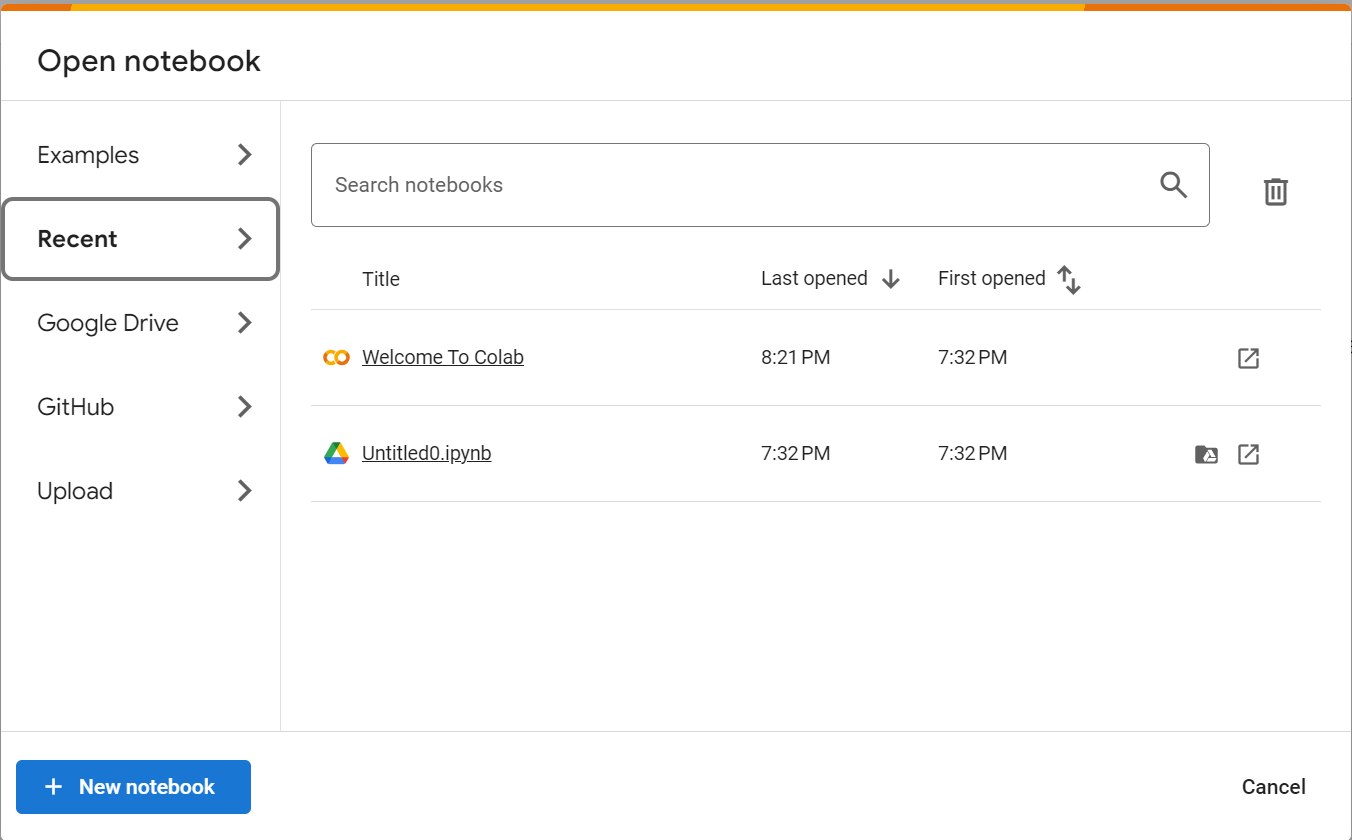
Task: Click First opened 7:32 PM for Untitled0.ipynb
Action: tap(972, 453)
